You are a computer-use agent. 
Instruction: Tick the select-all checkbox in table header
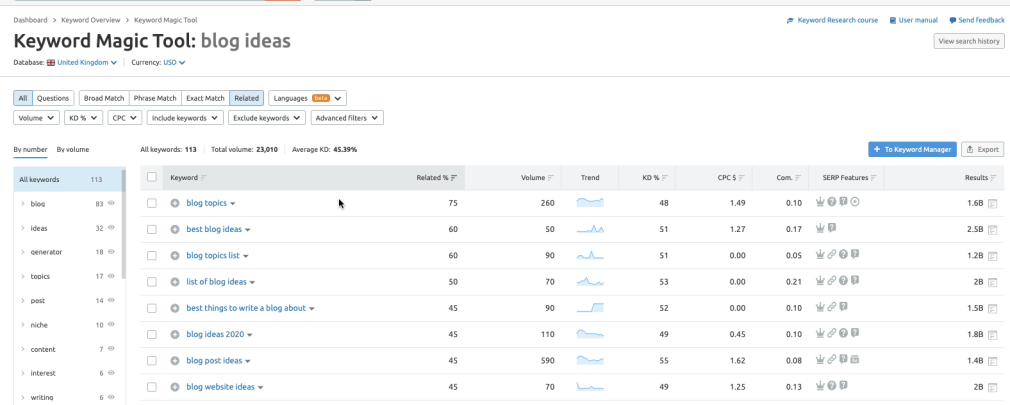(x=152, y=177)
